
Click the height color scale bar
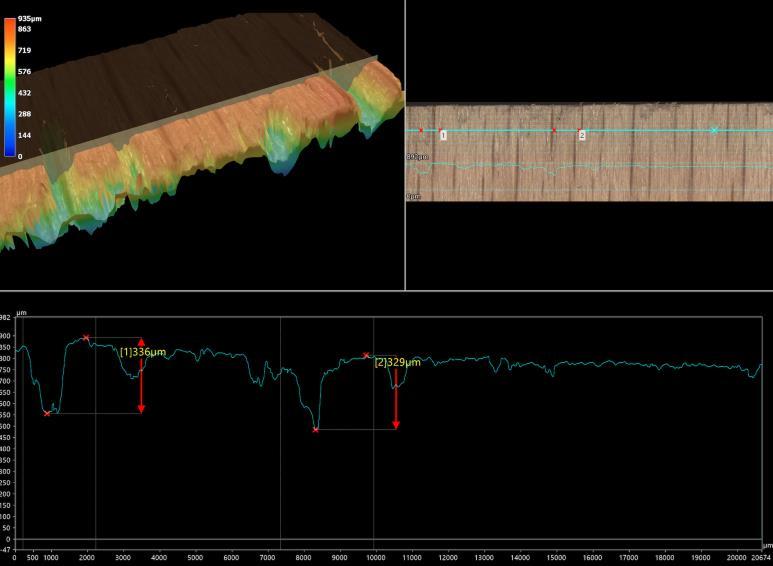pyautogui.click(x=10, y=88)
